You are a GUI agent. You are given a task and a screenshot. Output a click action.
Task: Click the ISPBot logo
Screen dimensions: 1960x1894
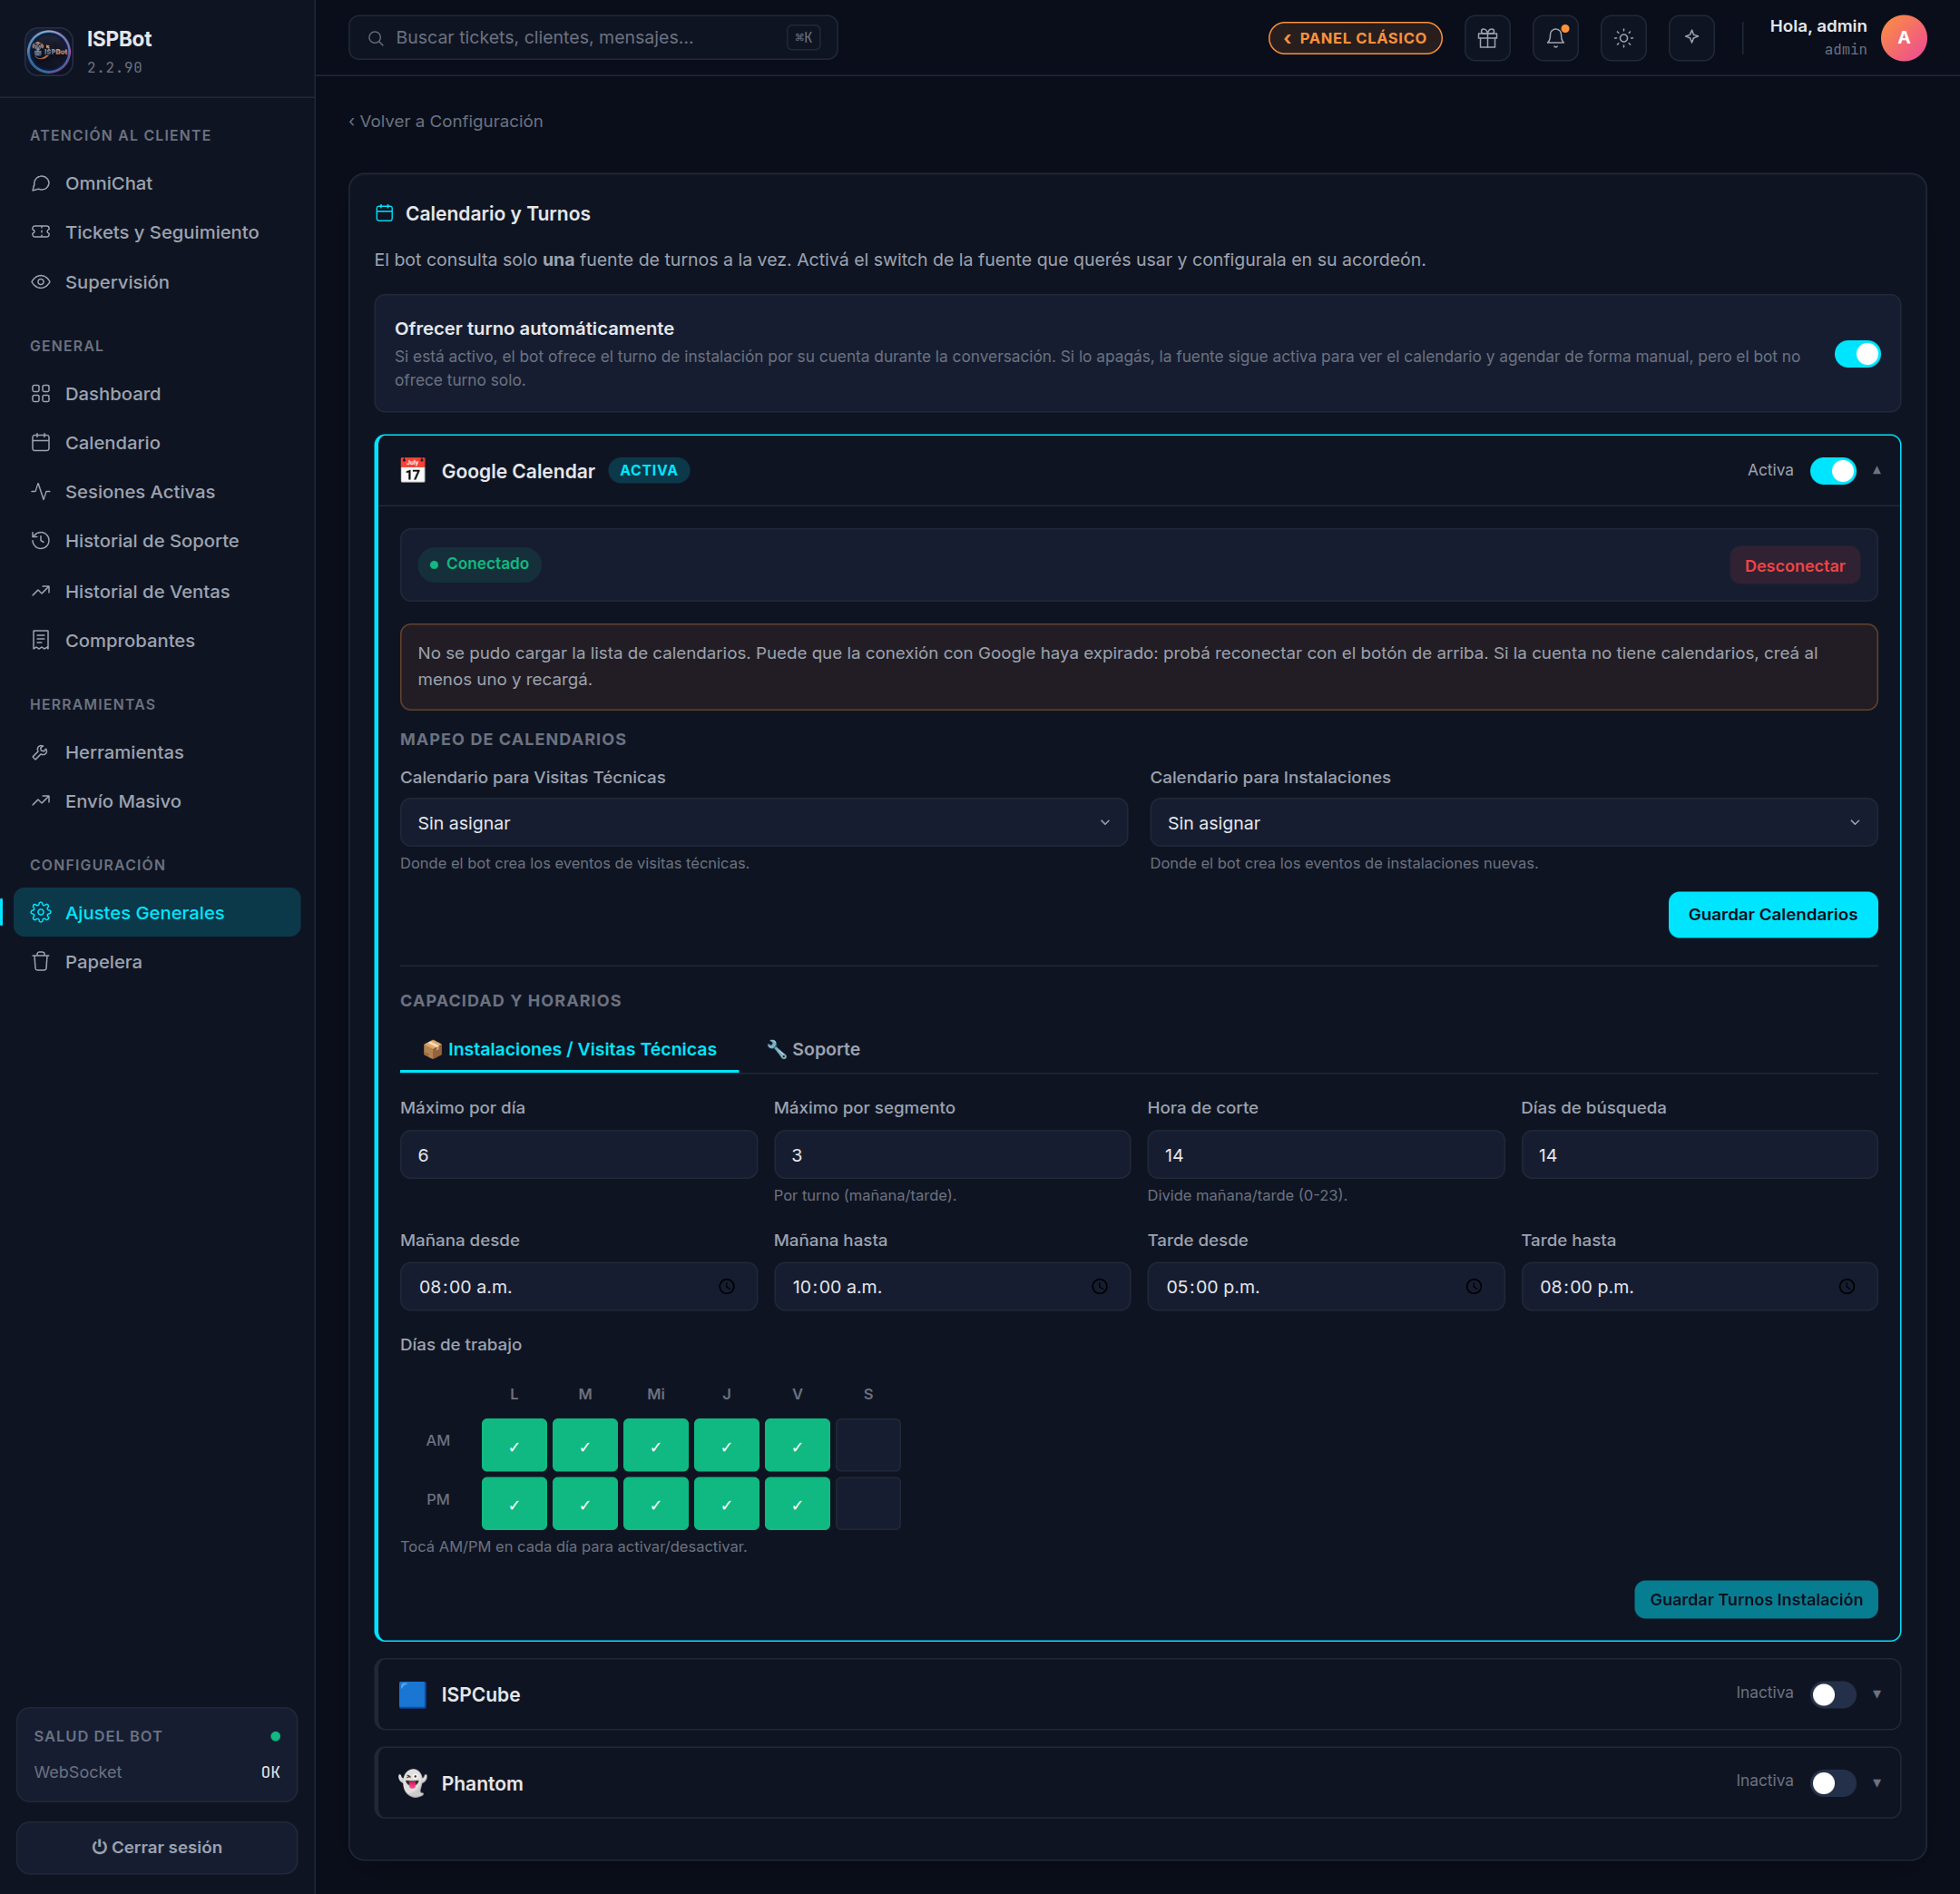pos(49,50)
